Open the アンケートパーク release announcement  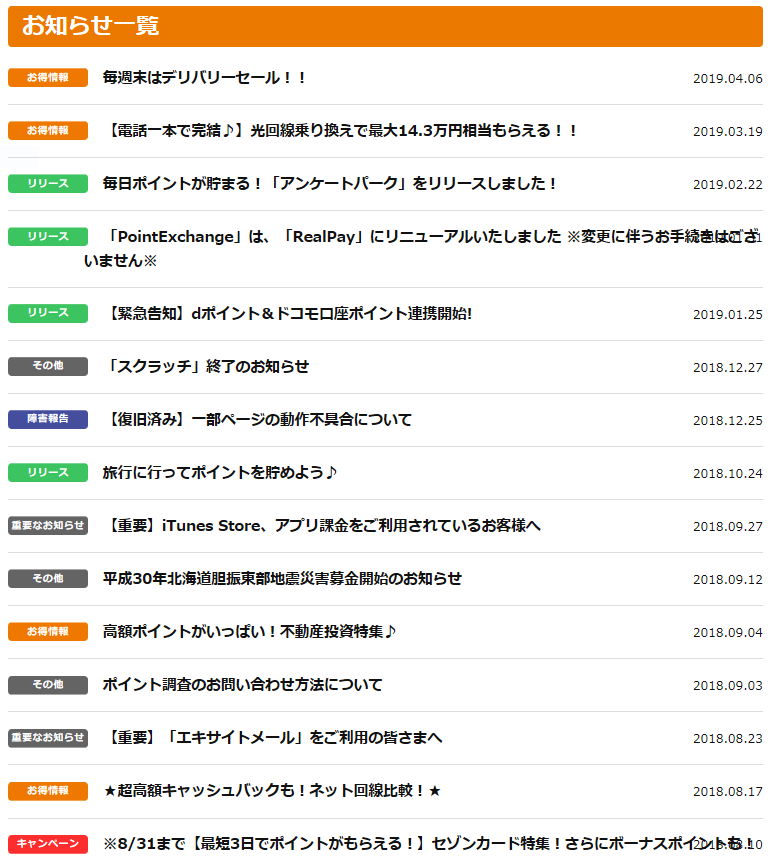pos(329,184)
